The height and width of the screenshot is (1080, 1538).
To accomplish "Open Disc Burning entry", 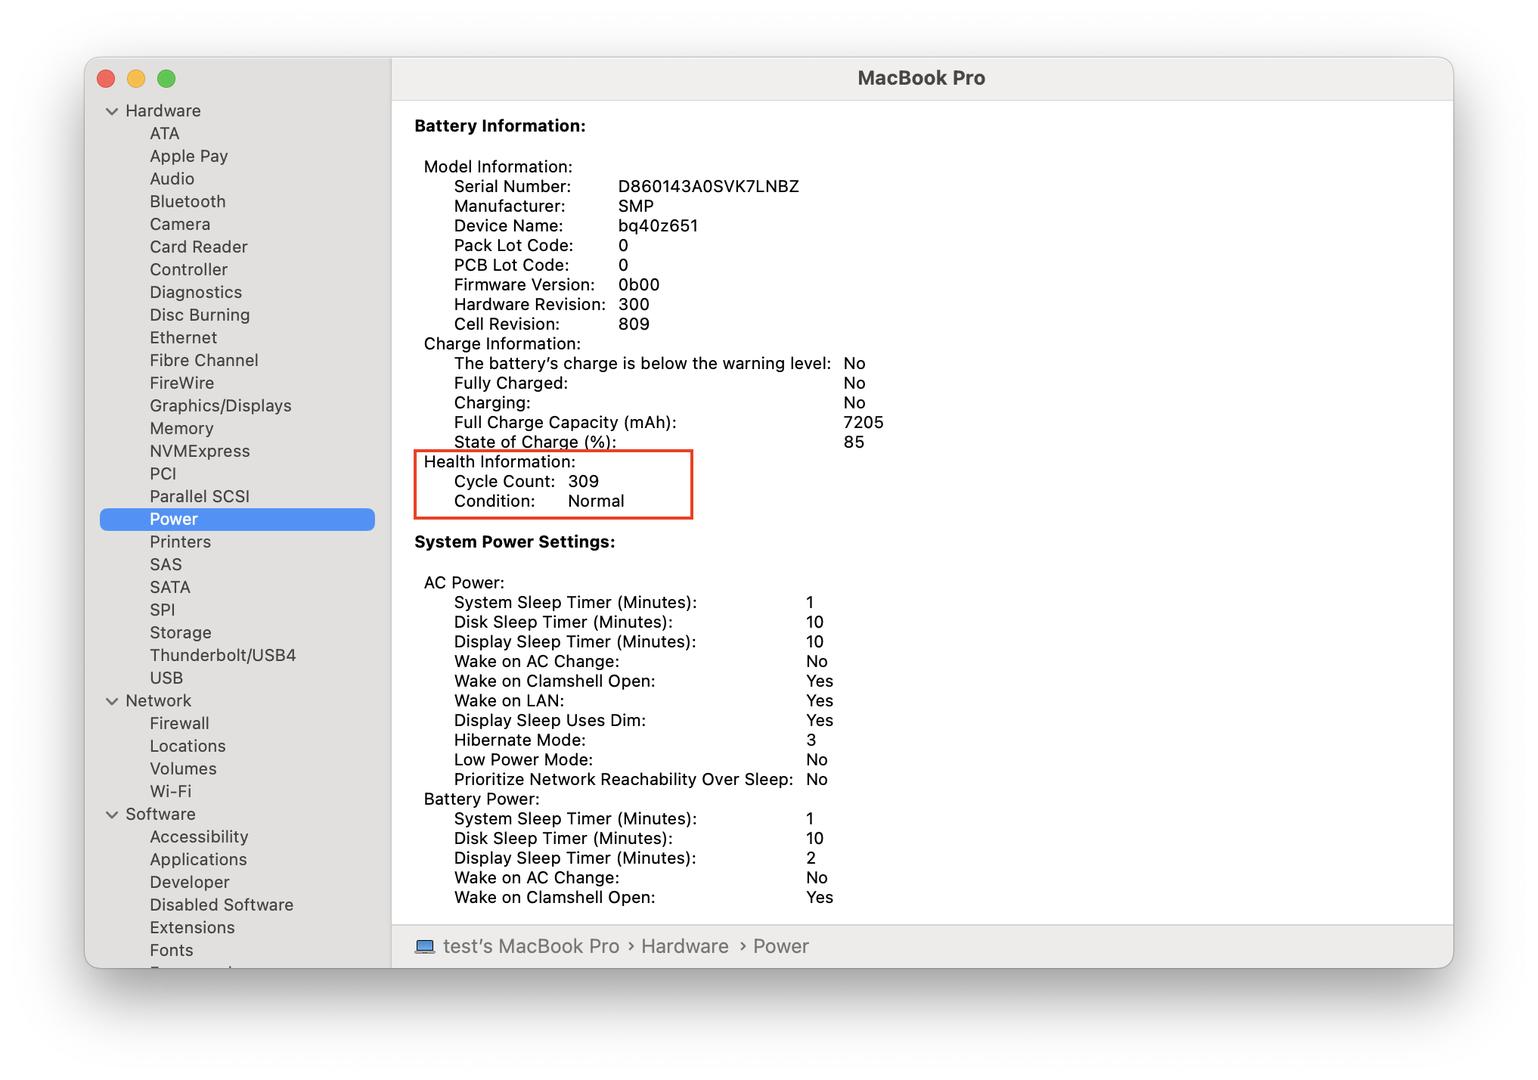I will (200, 315).
